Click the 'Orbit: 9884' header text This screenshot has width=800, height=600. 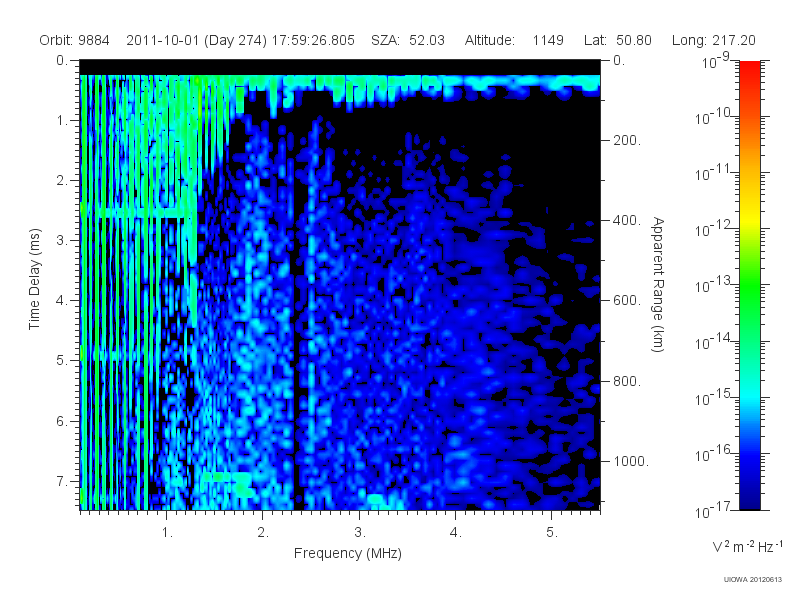tap(74, 40)
